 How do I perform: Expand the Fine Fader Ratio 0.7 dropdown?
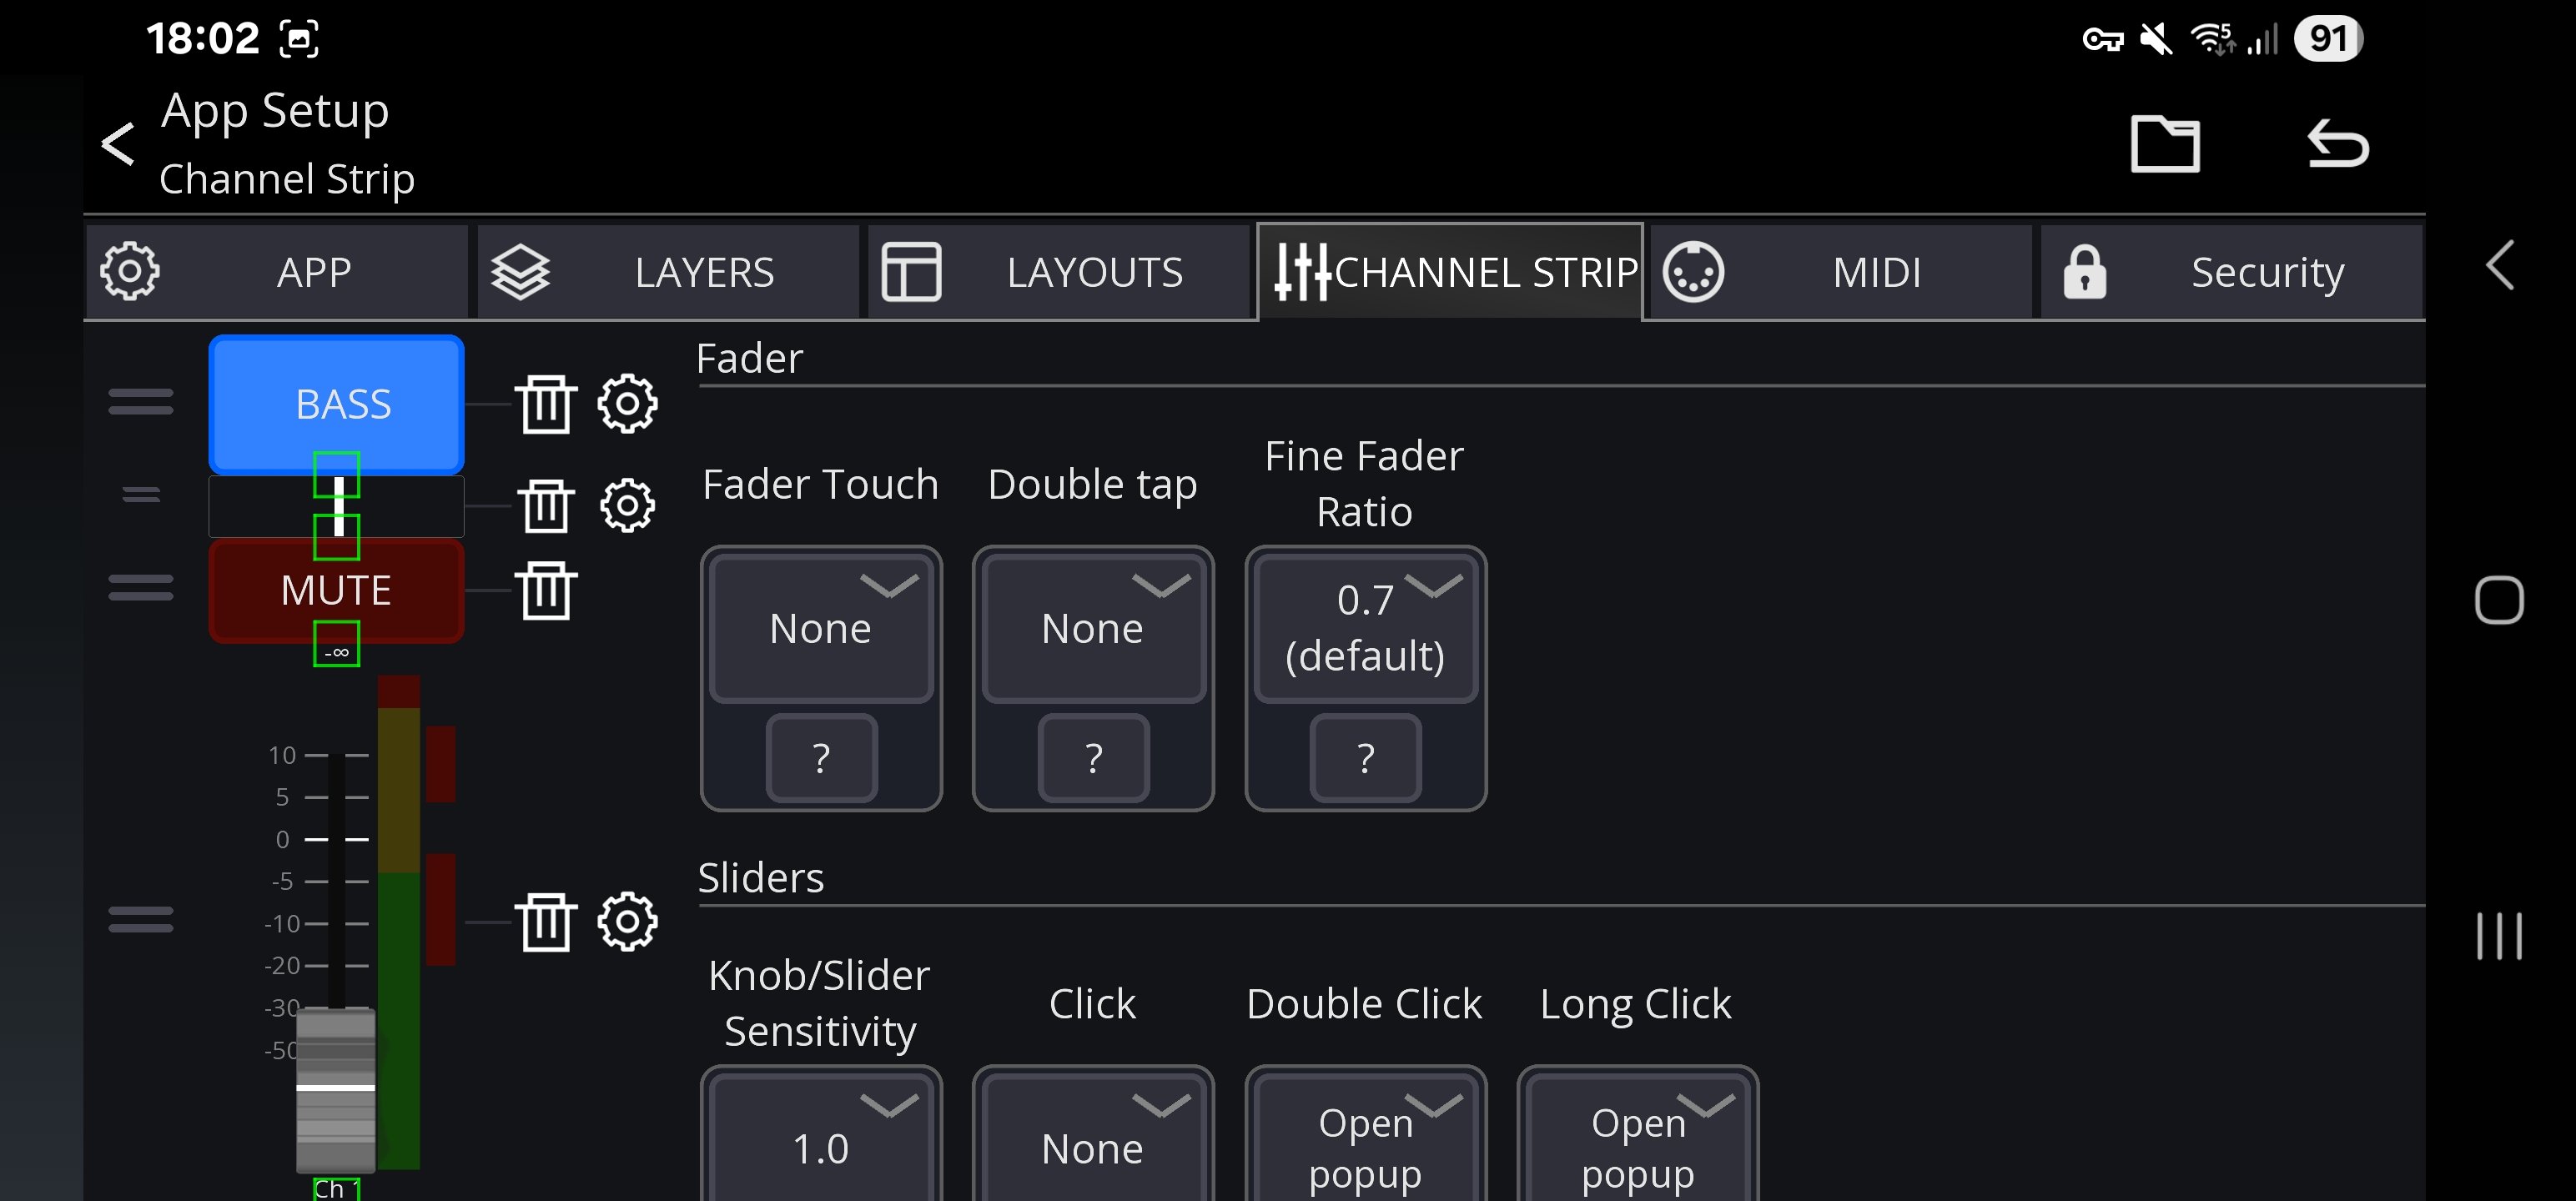1364,627
